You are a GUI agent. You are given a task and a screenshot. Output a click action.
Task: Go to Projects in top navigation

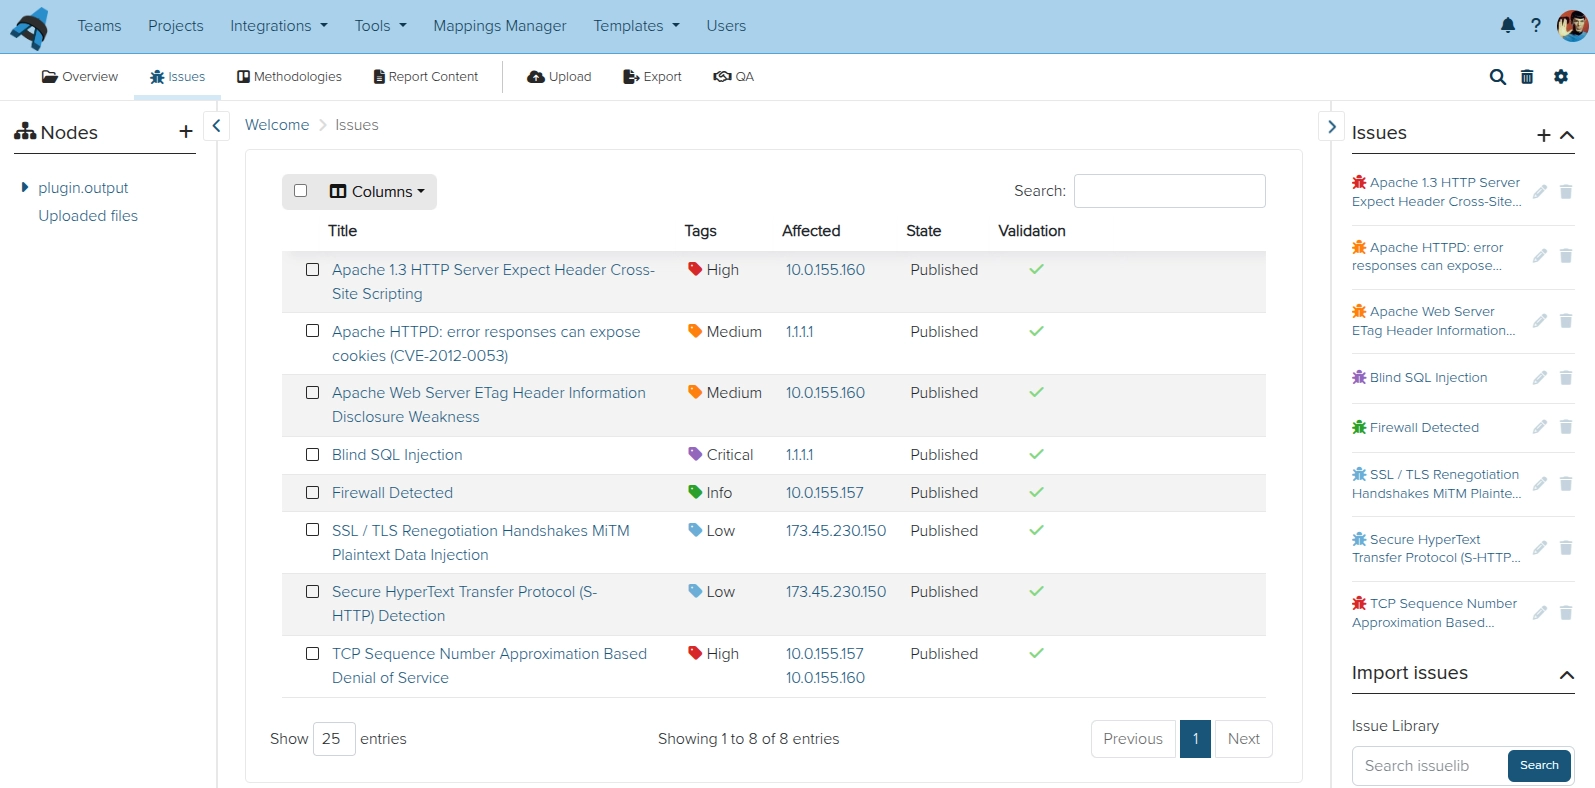176,26
